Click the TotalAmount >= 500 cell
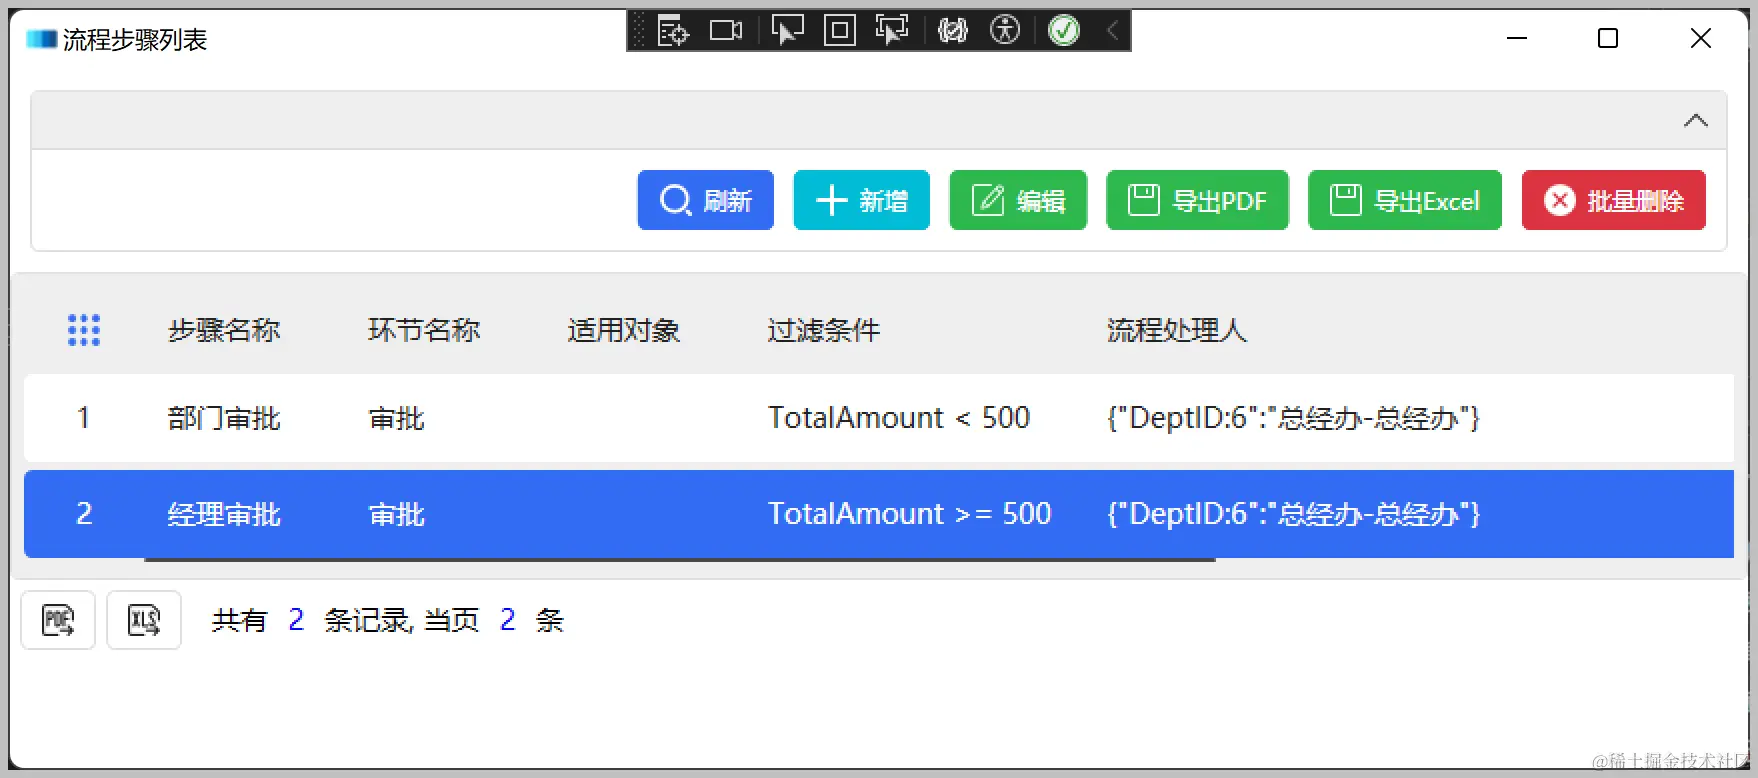Screen dimensions: 1758x778 click(910, 514)
